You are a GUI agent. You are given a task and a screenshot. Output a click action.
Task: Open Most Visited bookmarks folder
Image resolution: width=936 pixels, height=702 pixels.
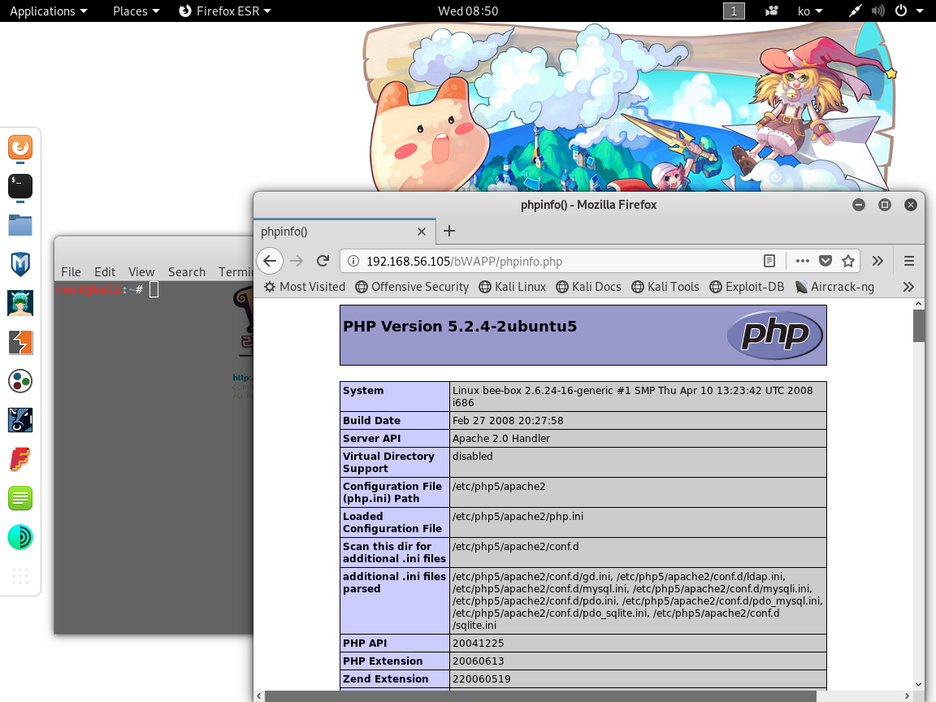[304, 287]
